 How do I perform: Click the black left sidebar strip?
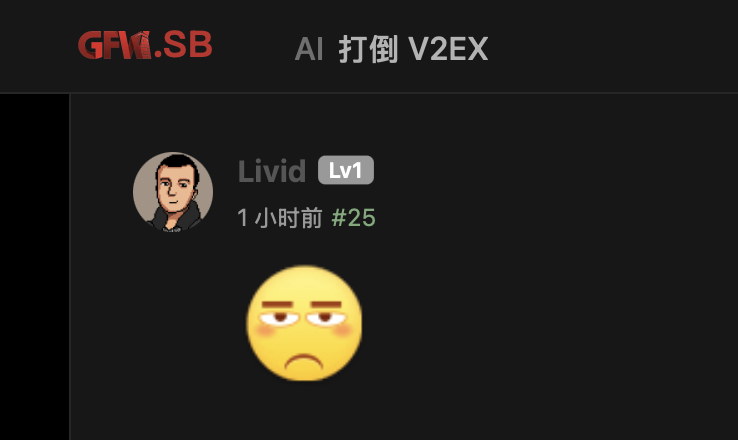coord(34,267)
